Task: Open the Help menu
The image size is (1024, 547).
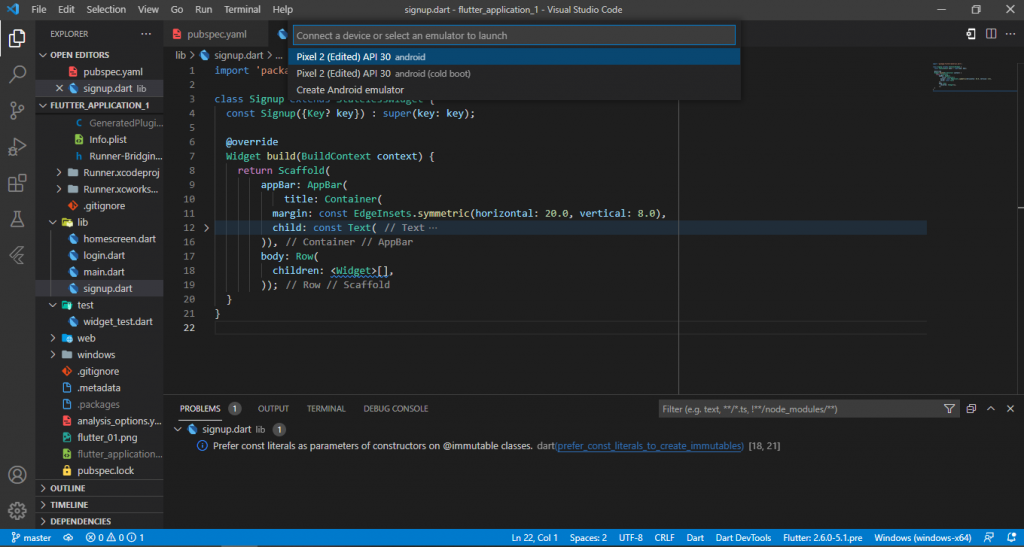Action: pos(283,9)
